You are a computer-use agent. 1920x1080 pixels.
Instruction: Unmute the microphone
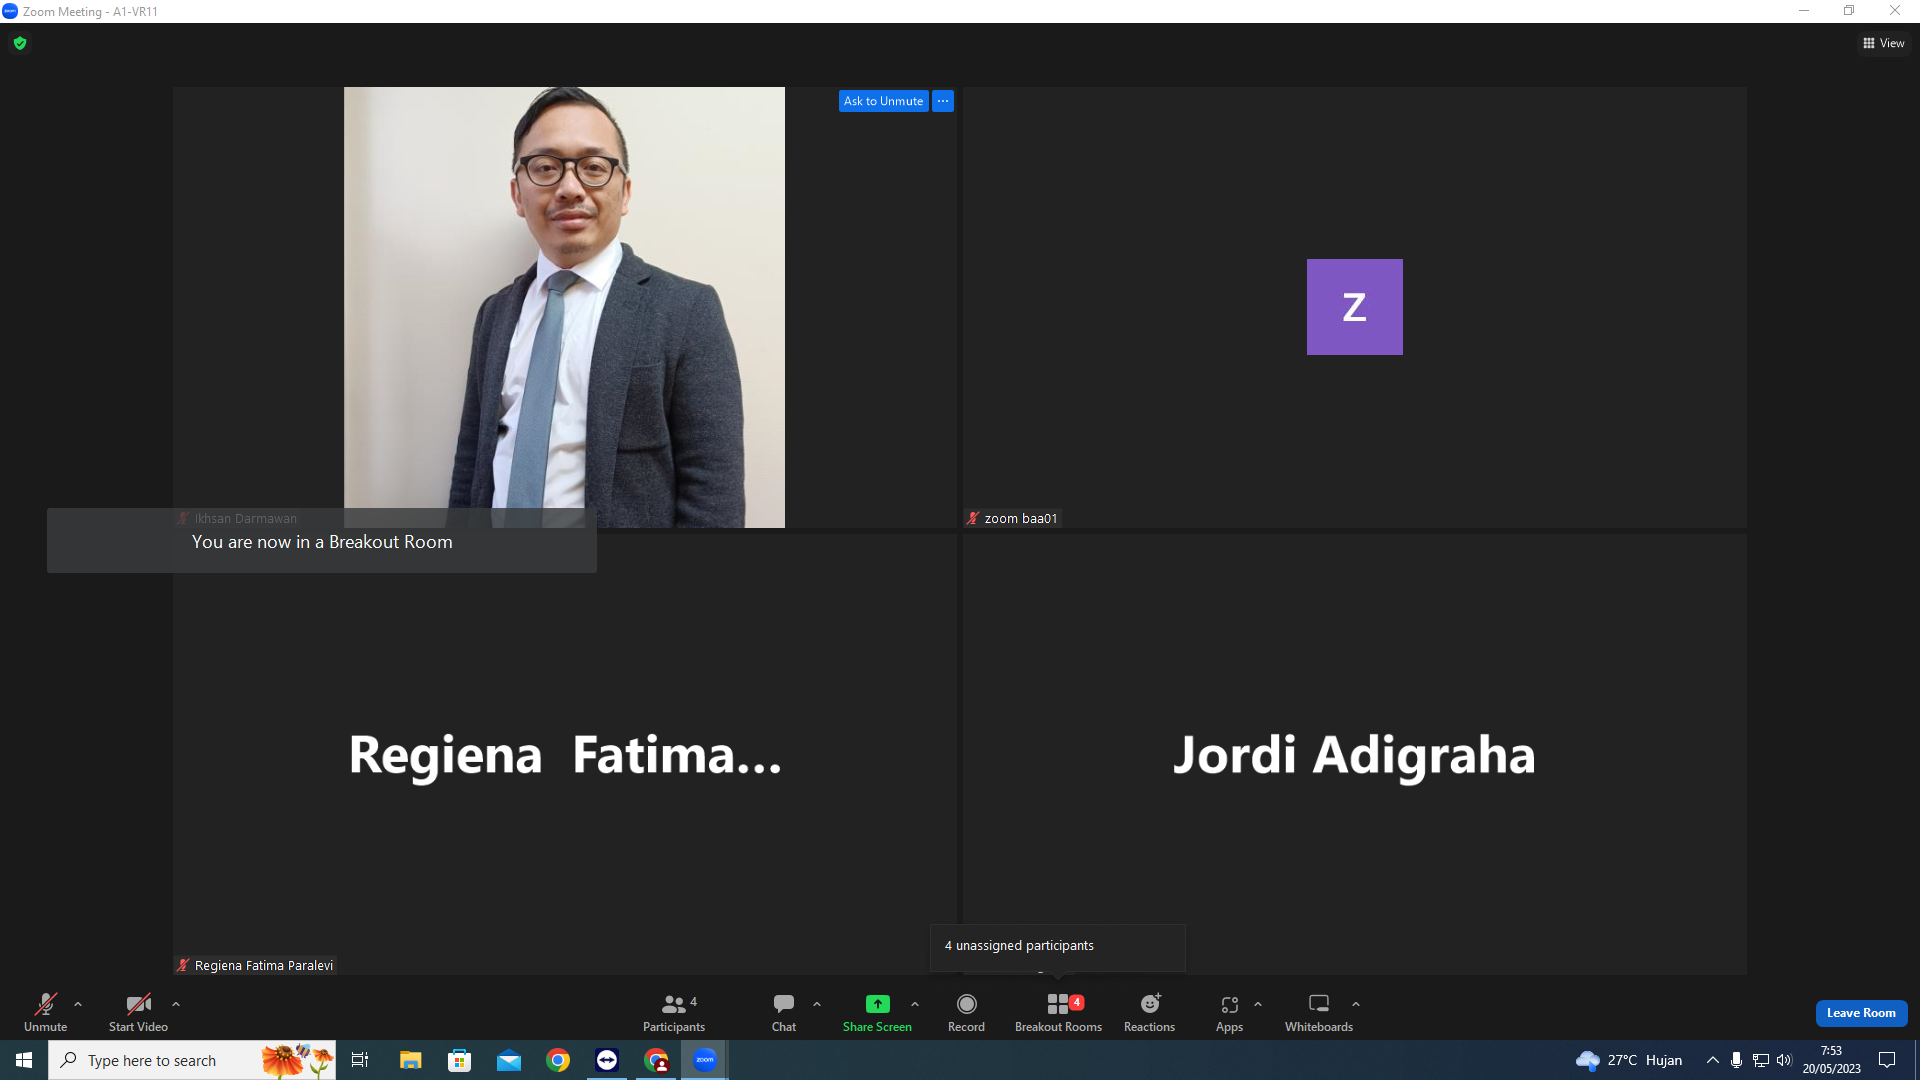(x=45, y=1012)
